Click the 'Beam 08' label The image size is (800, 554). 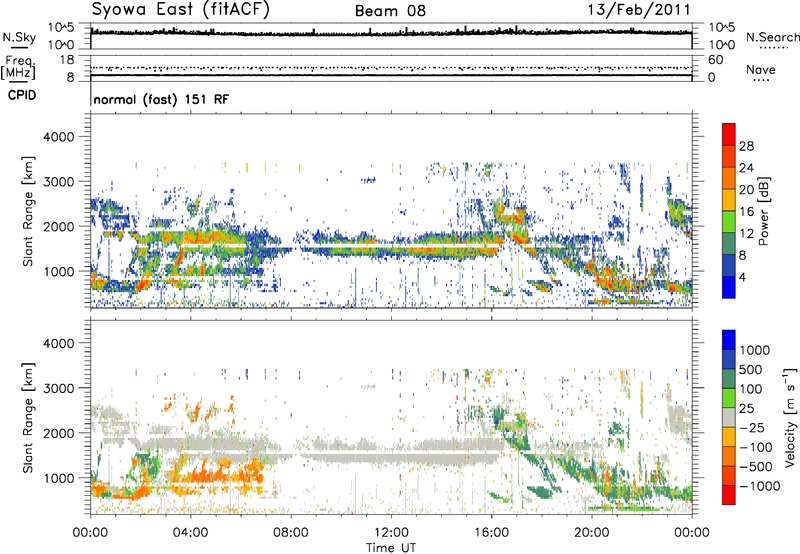(390, 11)
